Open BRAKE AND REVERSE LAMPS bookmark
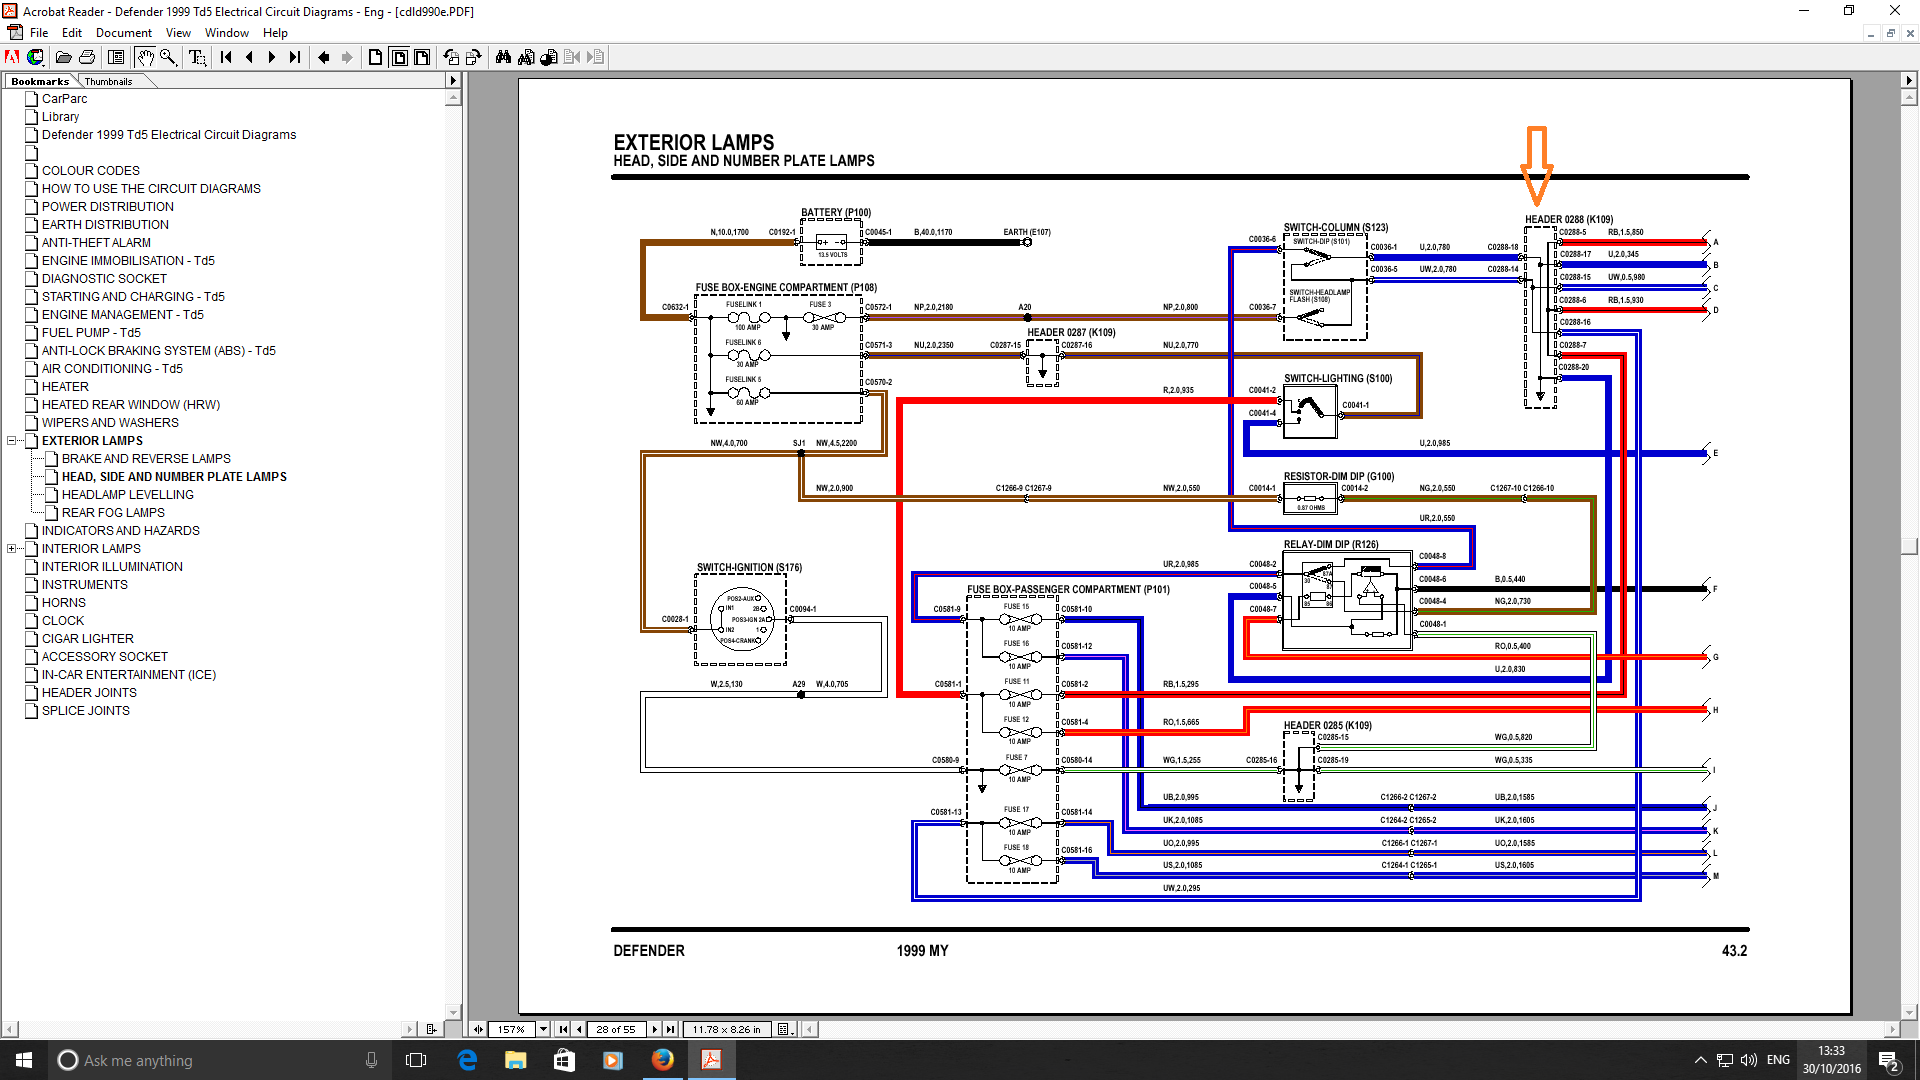The image size is (1920, 1080). [x=146, y=459]
